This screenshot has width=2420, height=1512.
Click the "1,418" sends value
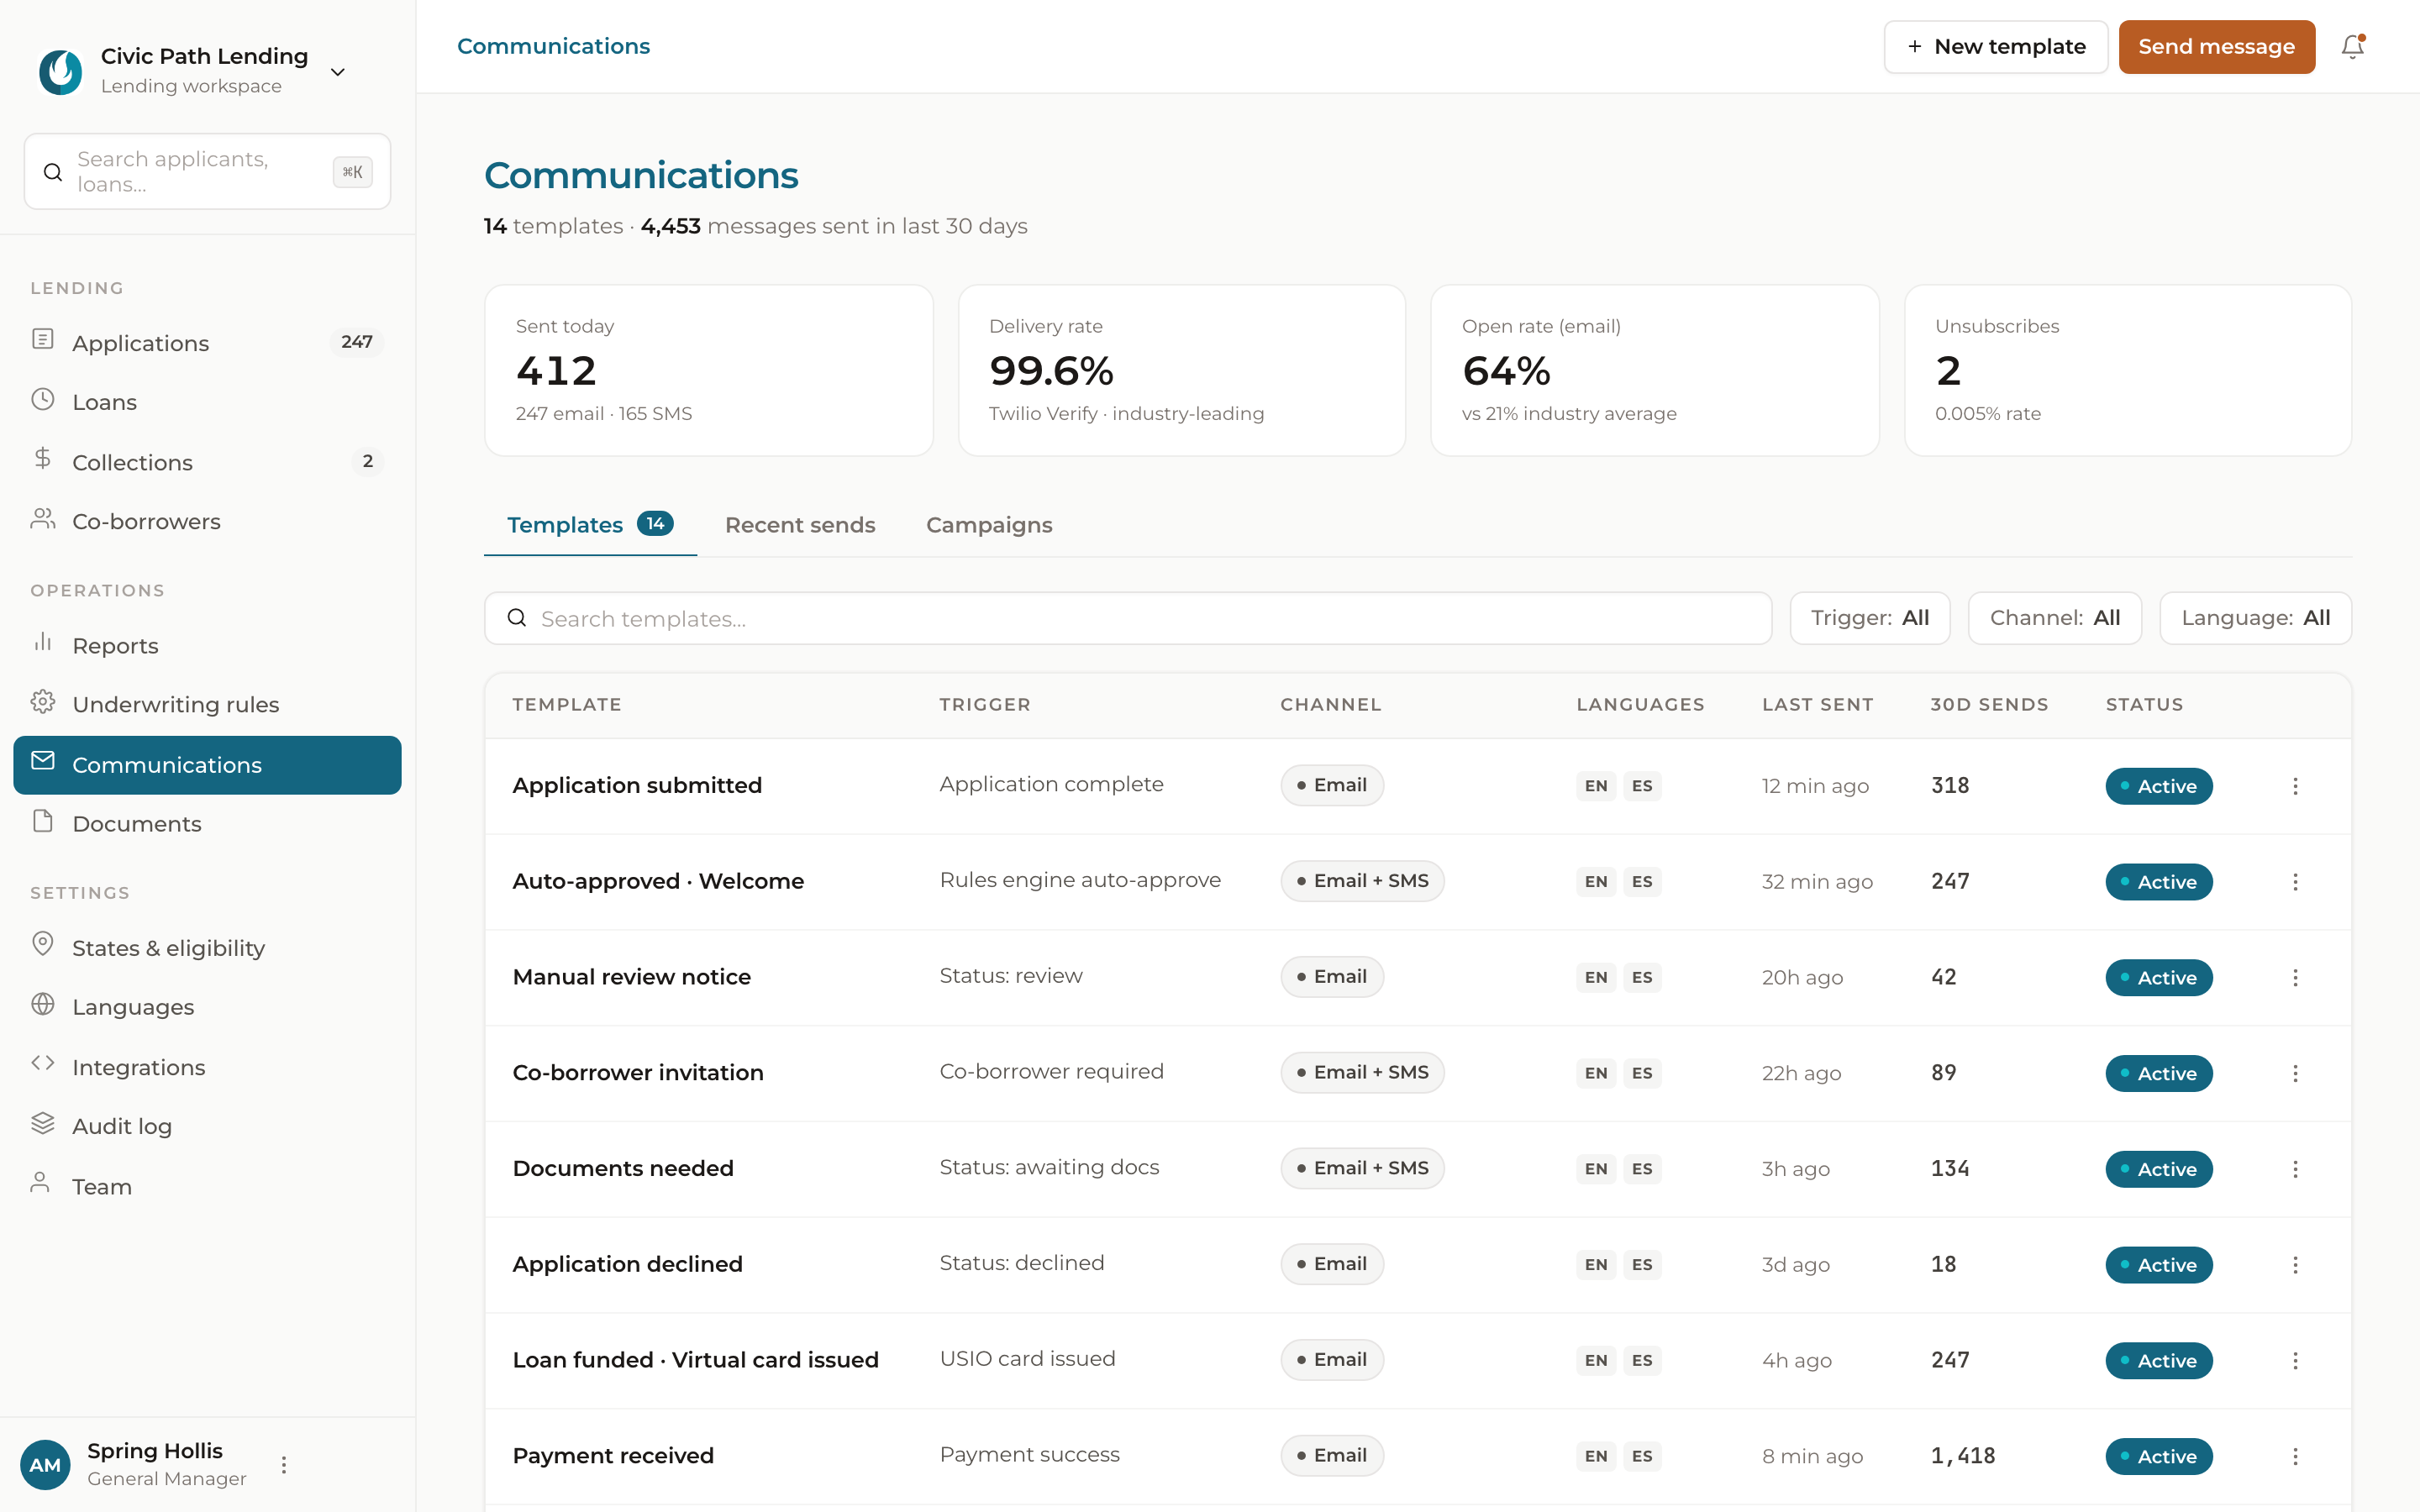[1962, 1457]
